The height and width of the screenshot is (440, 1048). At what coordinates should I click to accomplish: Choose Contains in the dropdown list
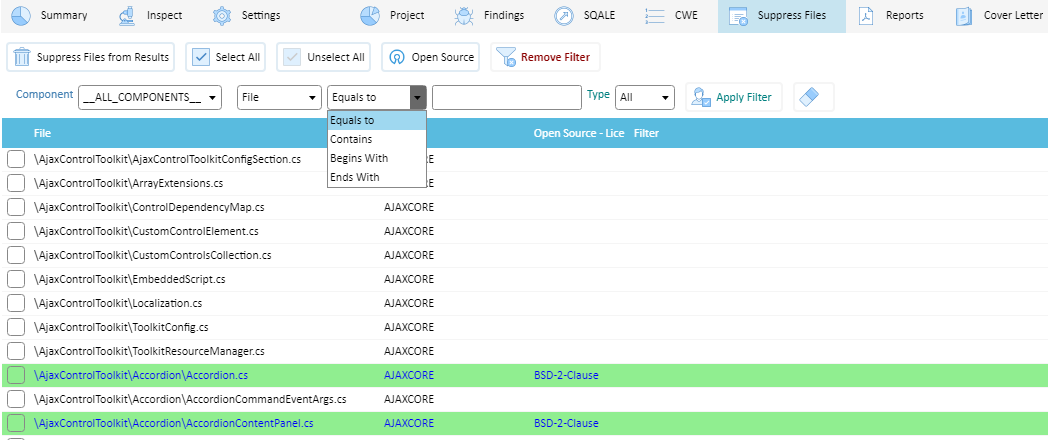[376, 139]
